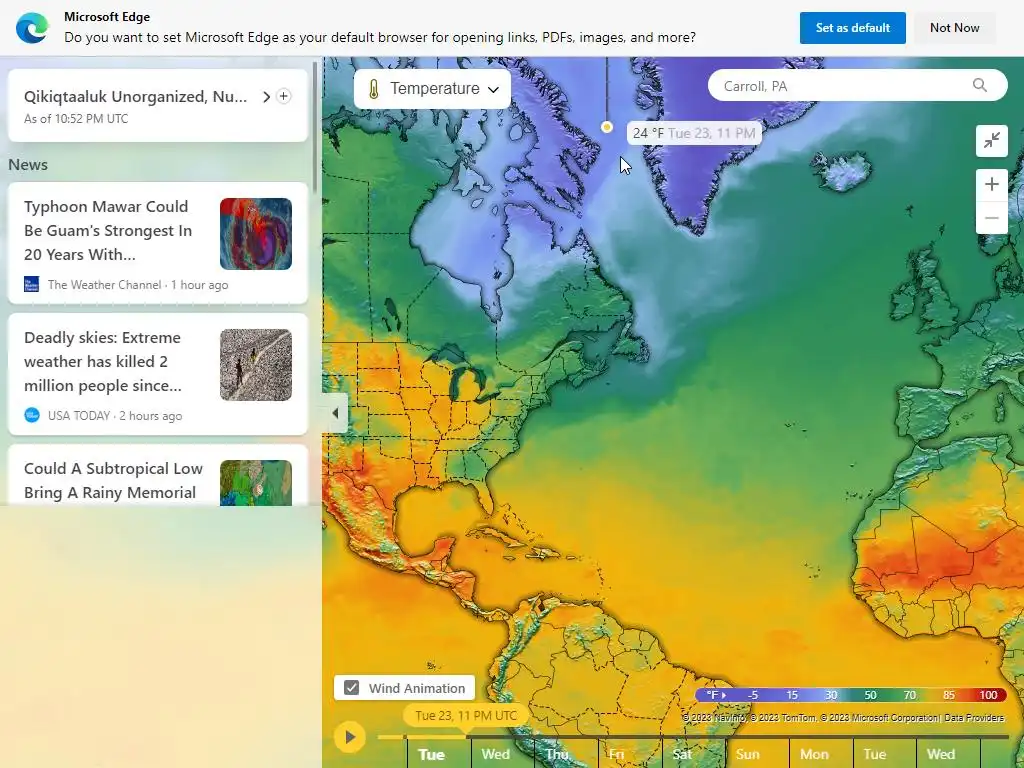Viewport: 1024px width, 768px height.
Task: Open the Typhoon Mawar news article
Action: point(157,243)
